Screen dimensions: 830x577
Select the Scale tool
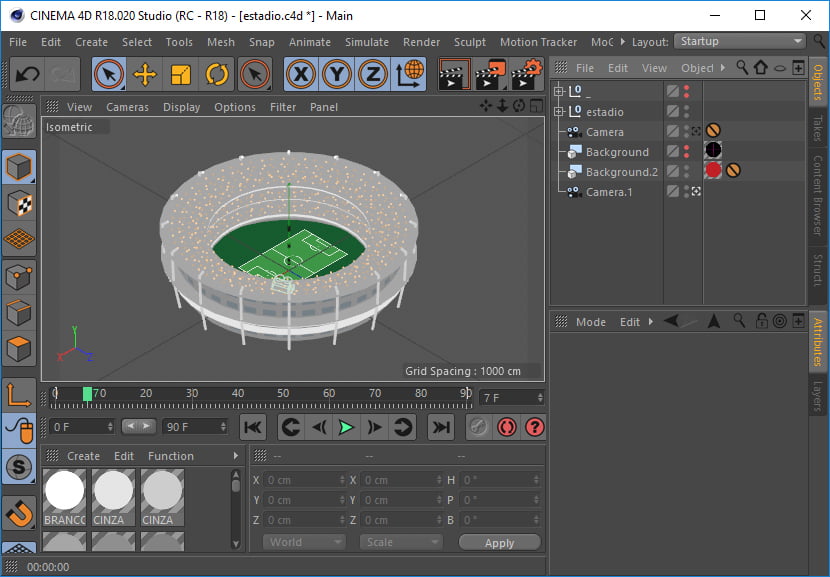pyautogui.click(x=181, y=74)
